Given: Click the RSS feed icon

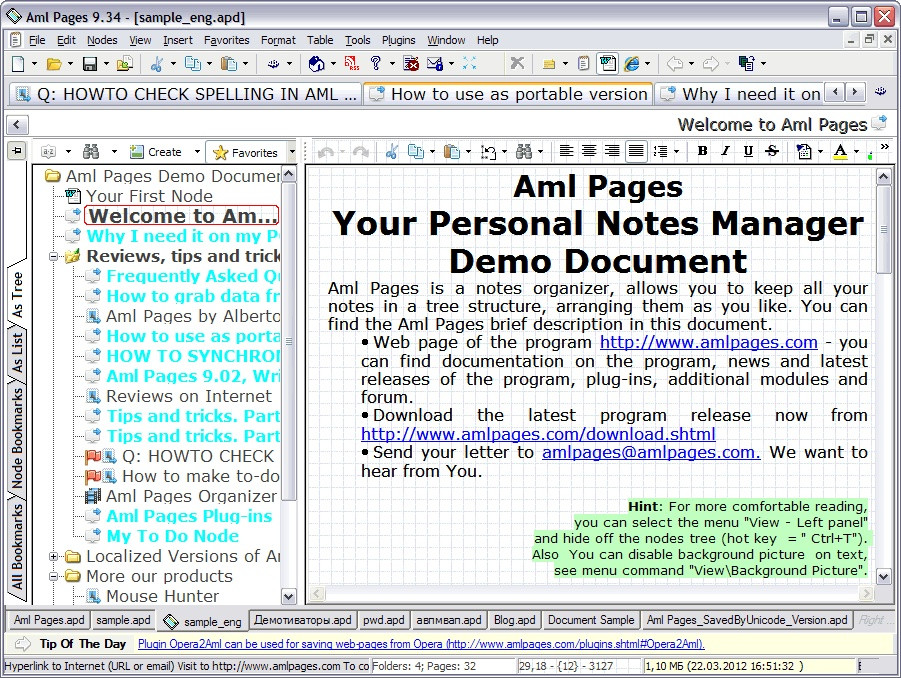Looking at the screenshot, I should (x=352, y=63).
